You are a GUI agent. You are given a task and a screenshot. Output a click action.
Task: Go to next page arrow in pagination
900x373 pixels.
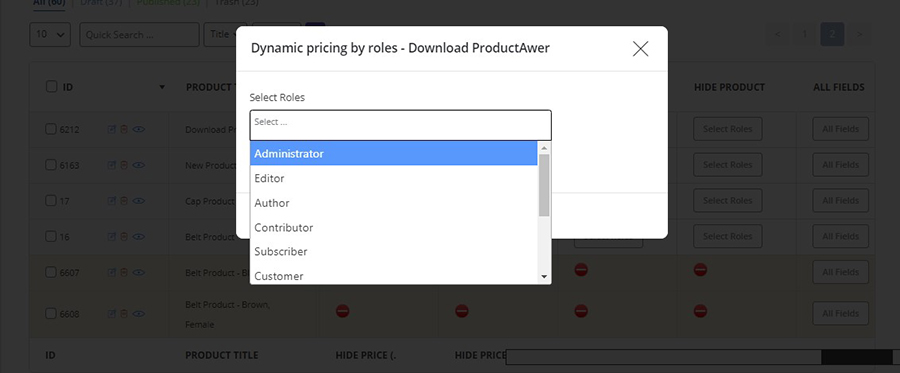click(x=859, y=34)
